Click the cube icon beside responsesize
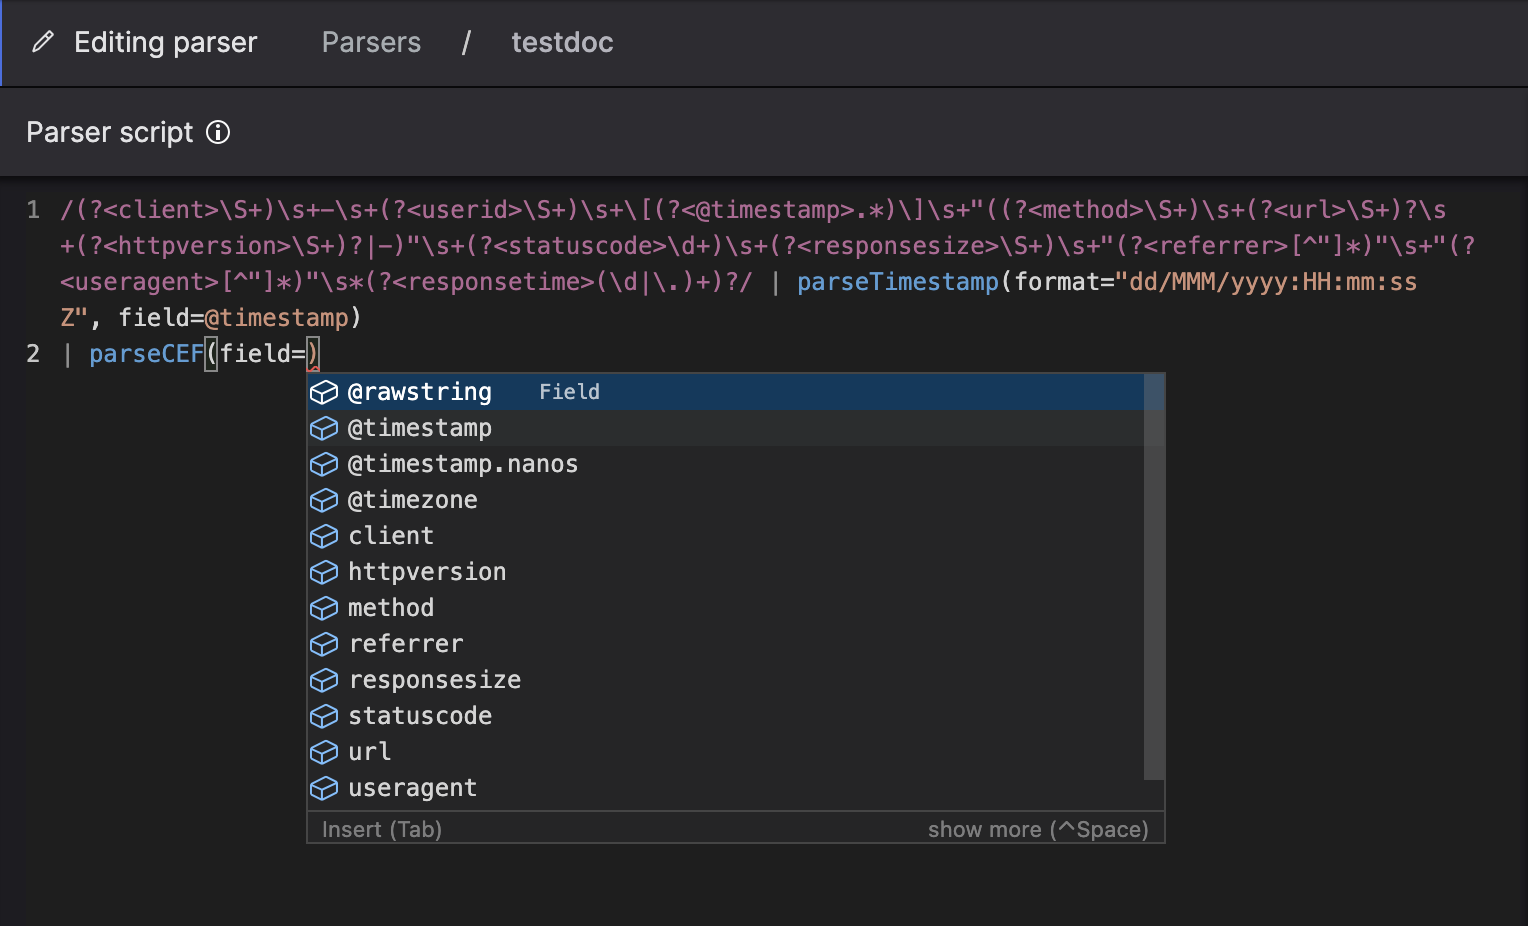Viewport: 1528px width, 926px height. (324, 680)
